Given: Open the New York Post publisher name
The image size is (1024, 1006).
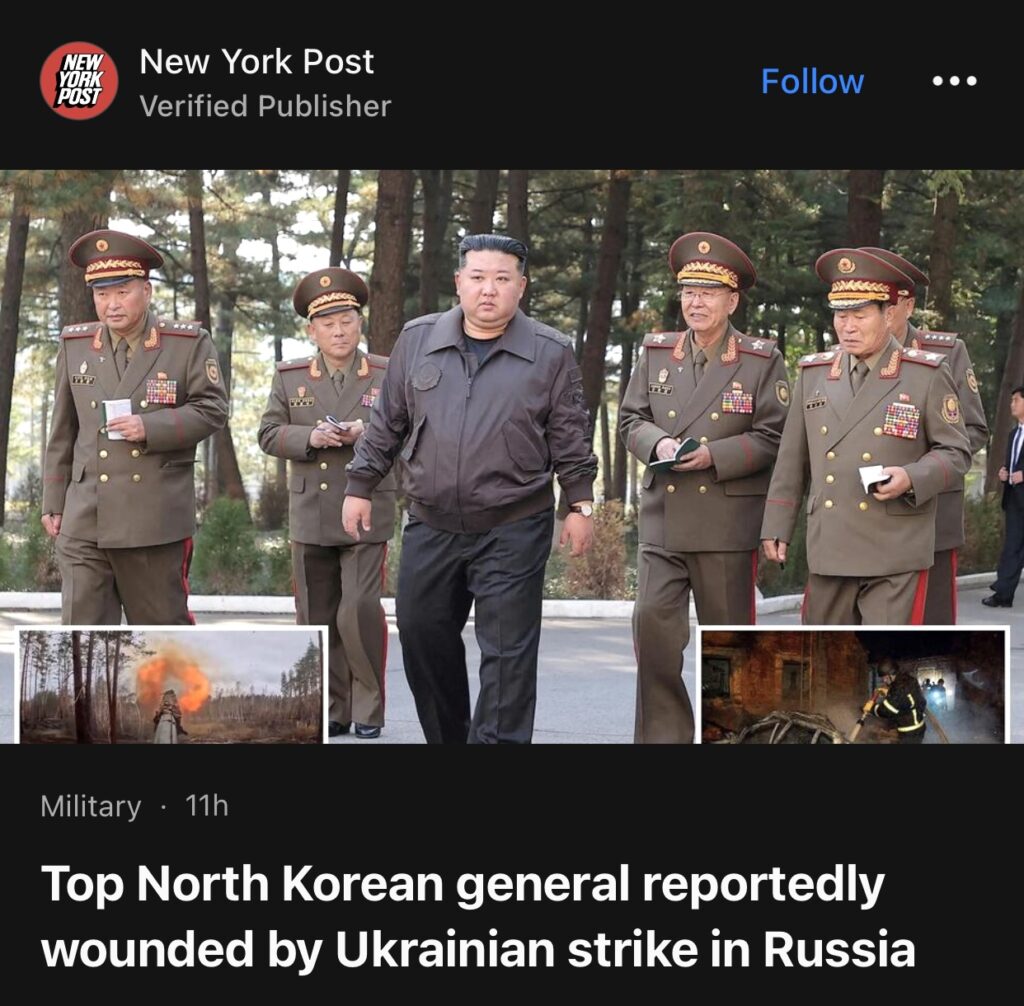Looking at the screenshot, I should [x=257, y=62].
